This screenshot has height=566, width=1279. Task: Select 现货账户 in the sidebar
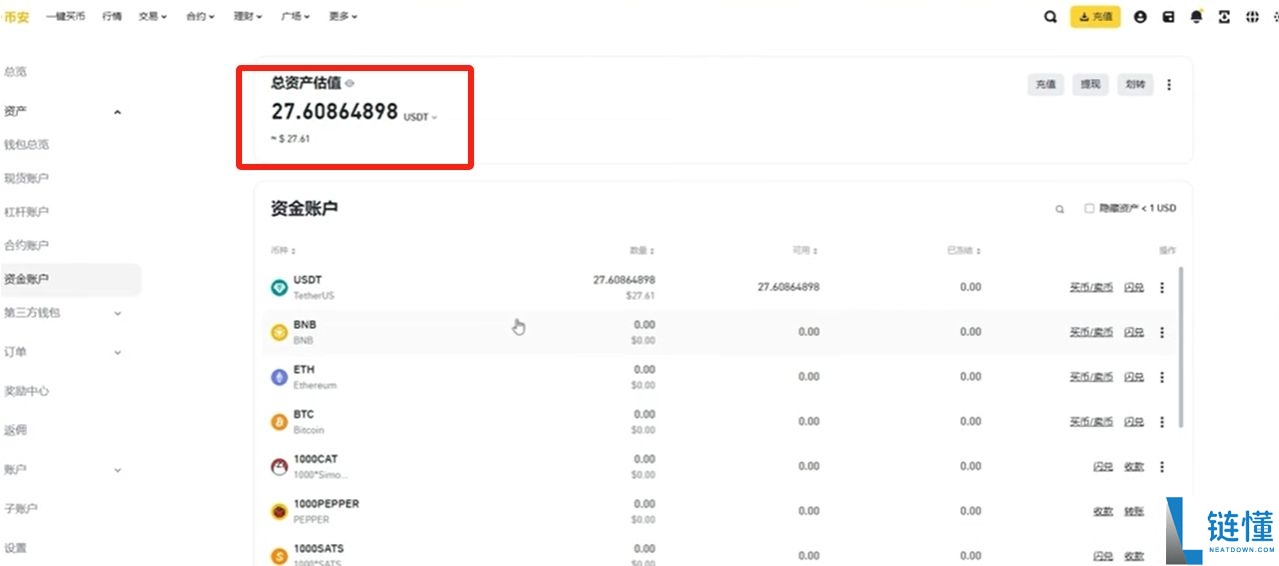[27, 178]
